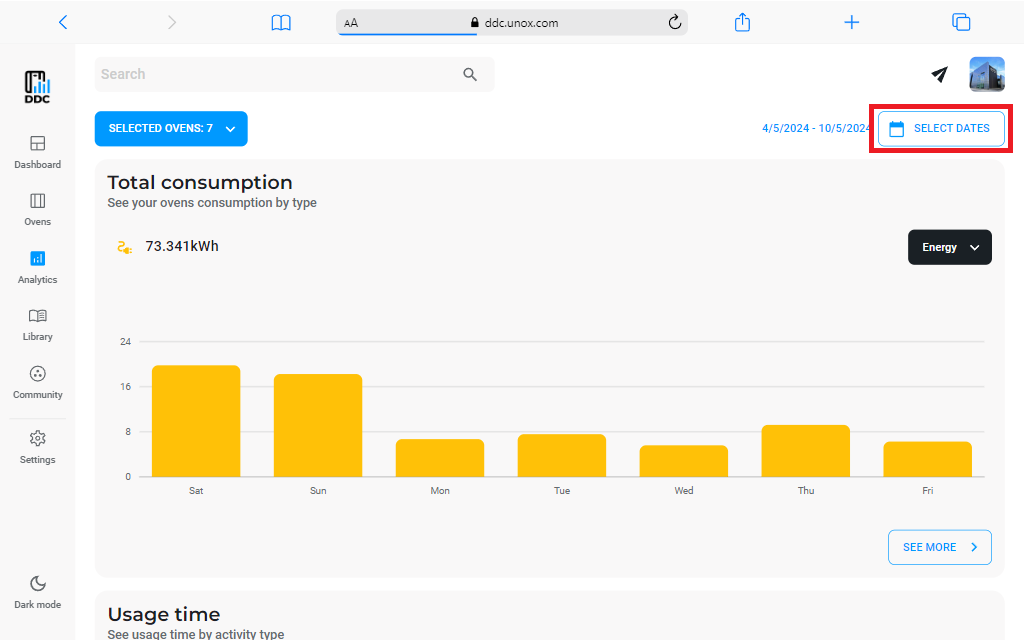Open Settings from the sidebar
This screenshot has height=640, width=1024.
point(37,446)
